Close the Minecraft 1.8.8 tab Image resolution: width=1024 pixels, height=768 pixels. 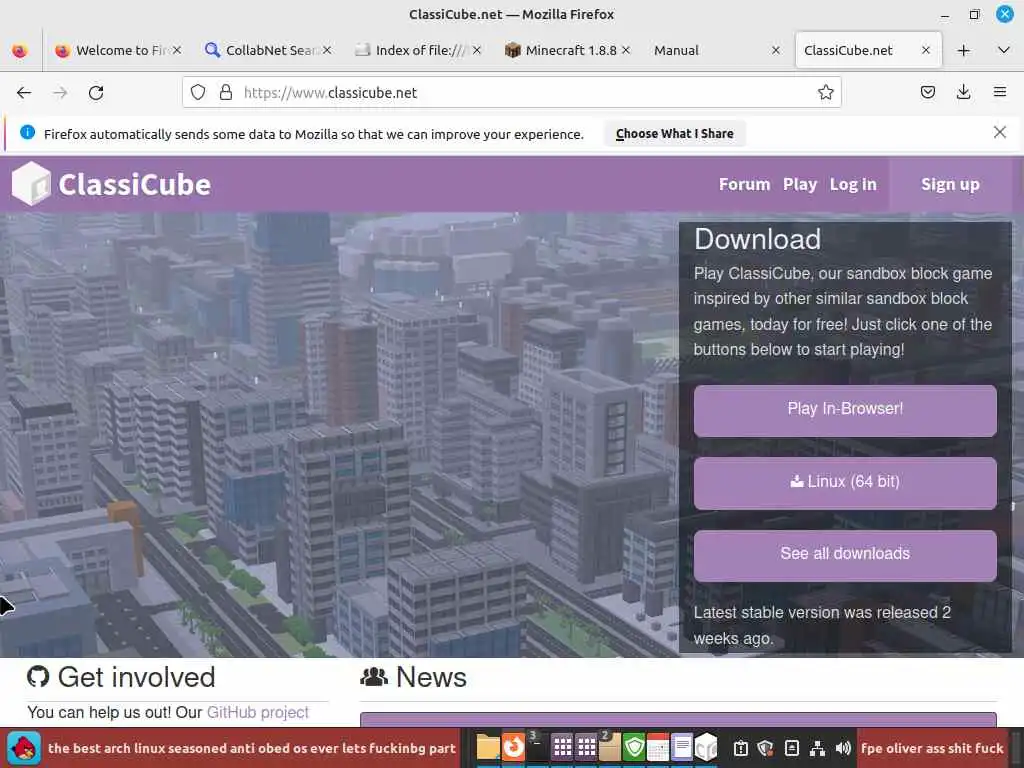[x=626, y=50]
